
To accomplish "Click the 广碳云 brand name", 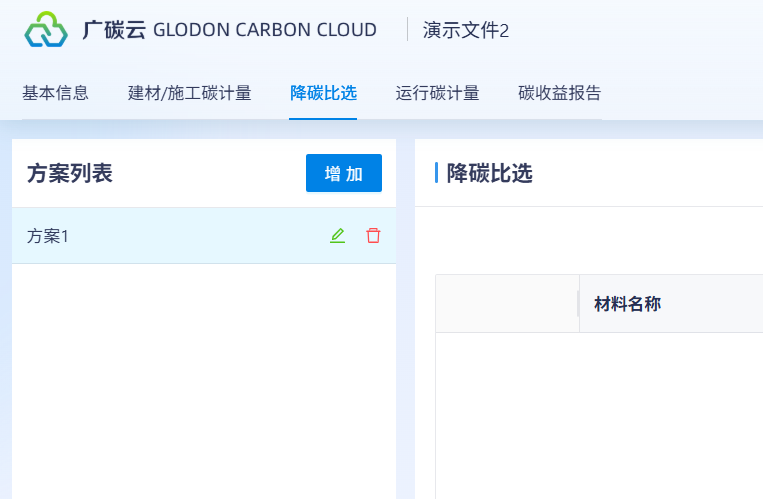I will point(114,30).
